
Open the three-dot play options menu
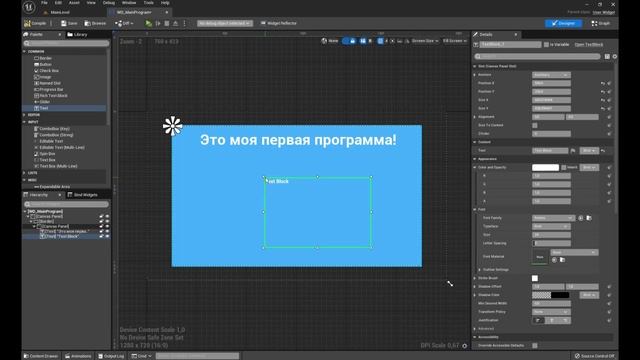(184, 23)
